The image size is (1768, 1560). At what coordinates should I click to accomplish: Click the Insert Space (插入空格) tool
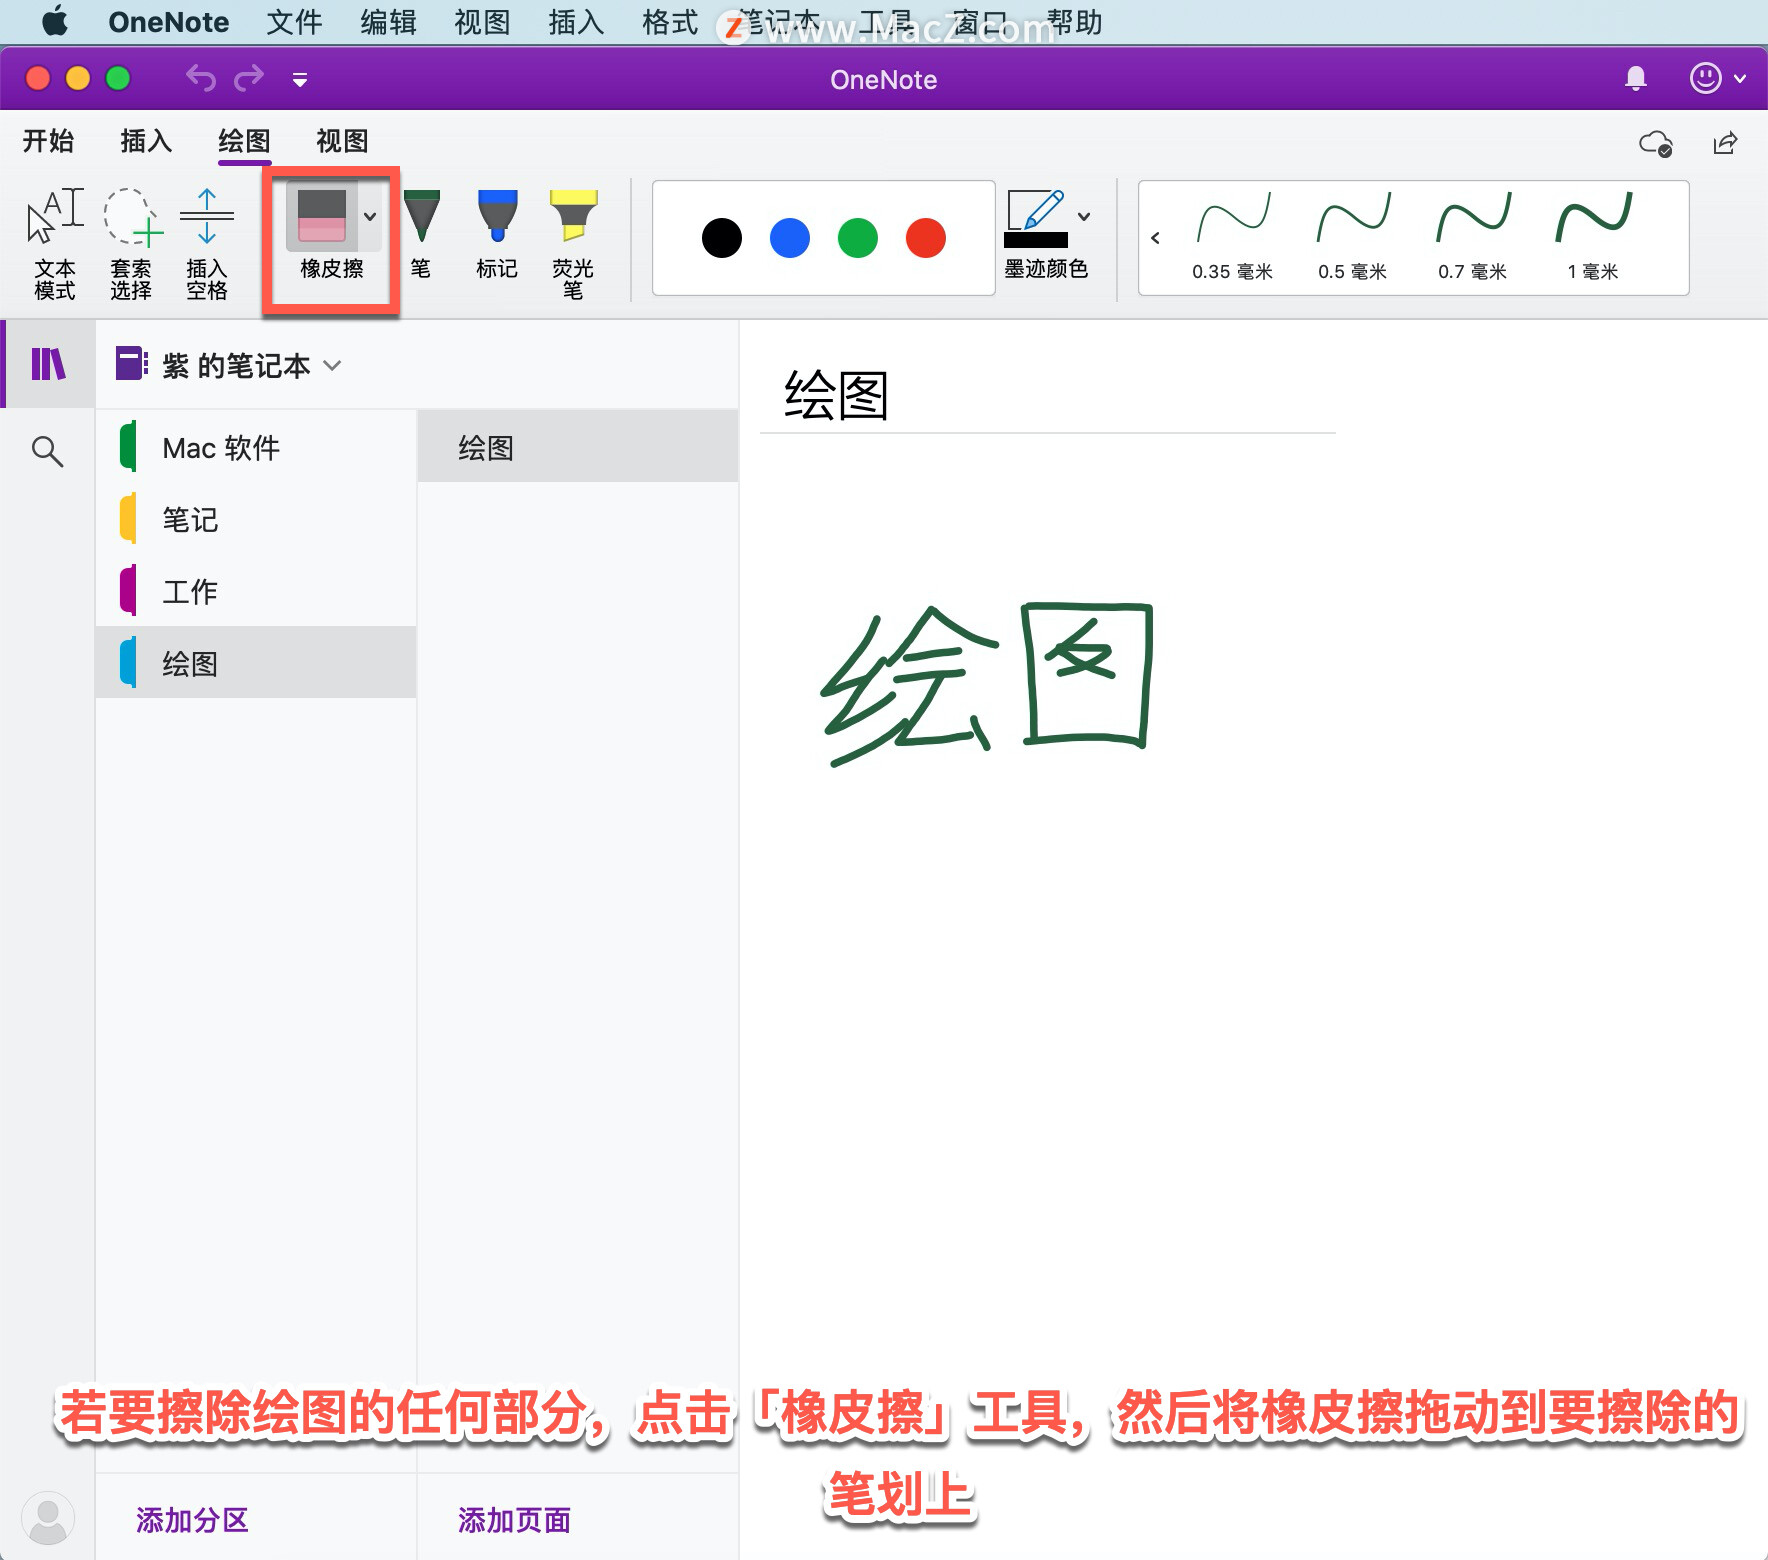207,243
